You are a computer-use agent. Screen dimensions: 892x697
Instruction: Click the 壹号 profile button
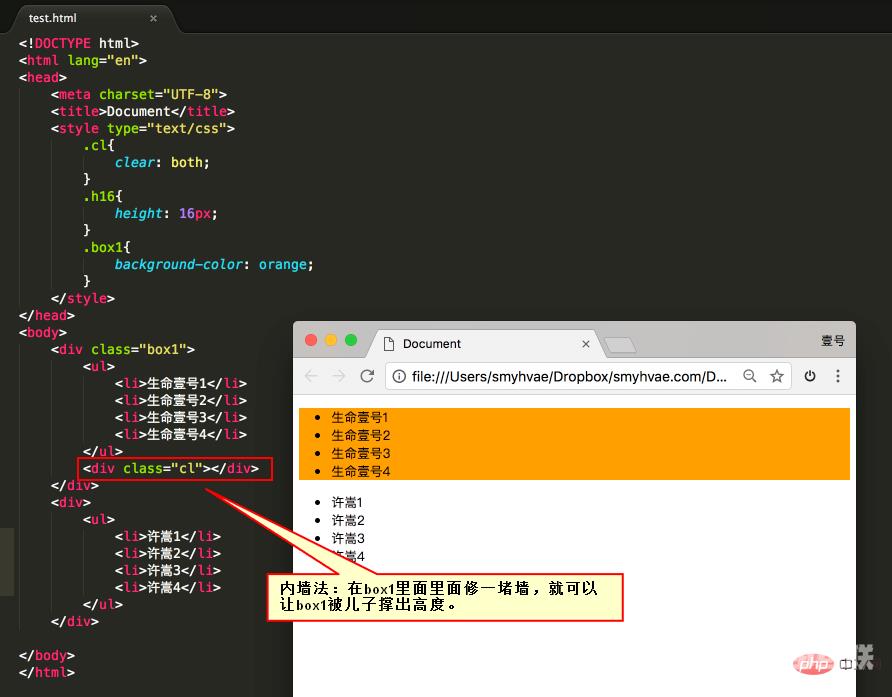click(833, 341)
